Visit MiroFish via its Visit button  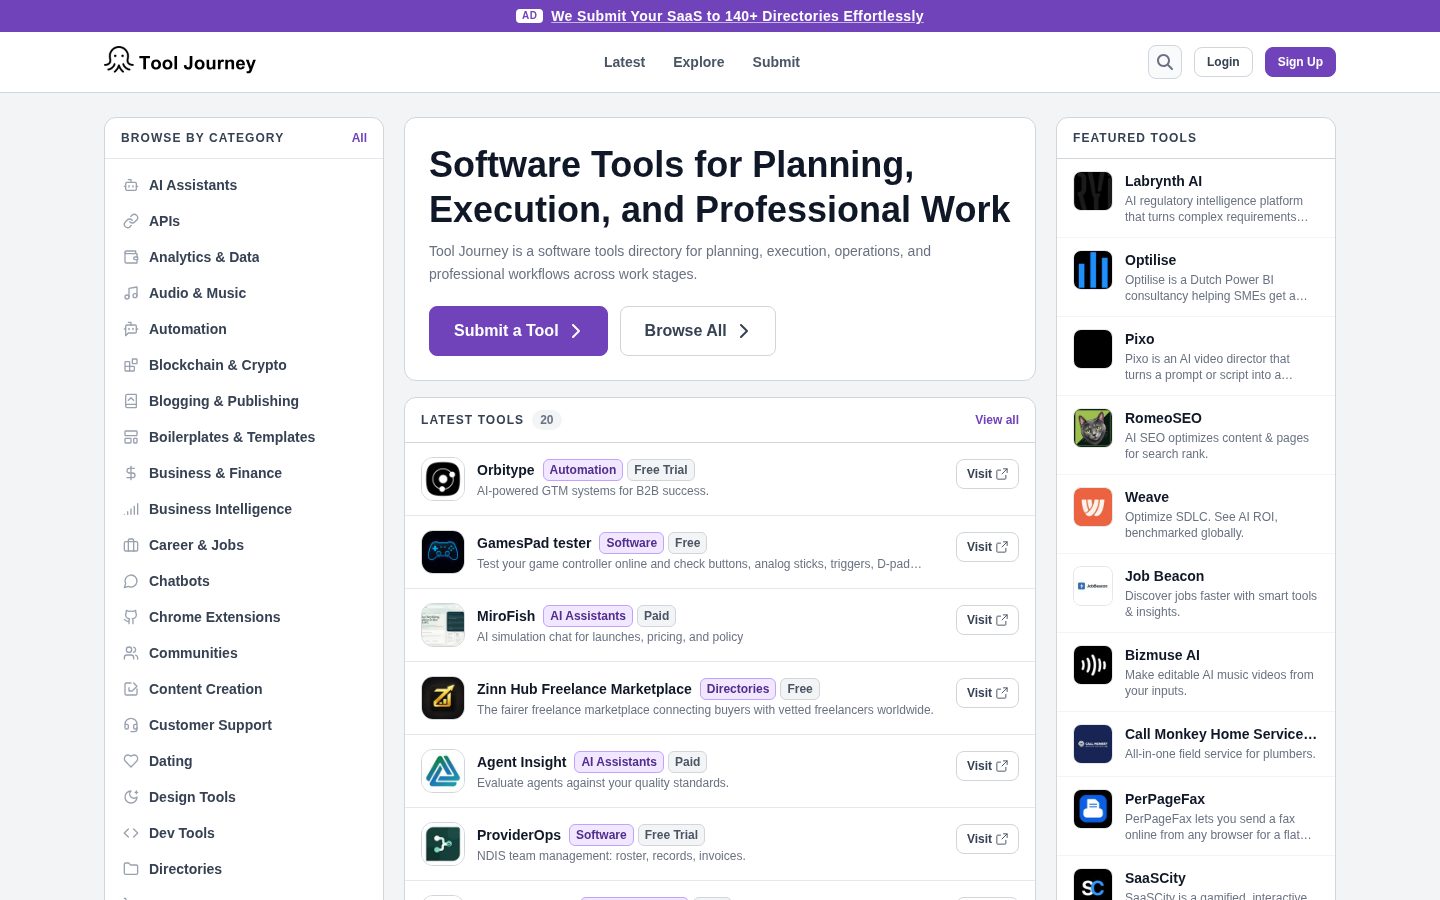(x=987, y=620)
